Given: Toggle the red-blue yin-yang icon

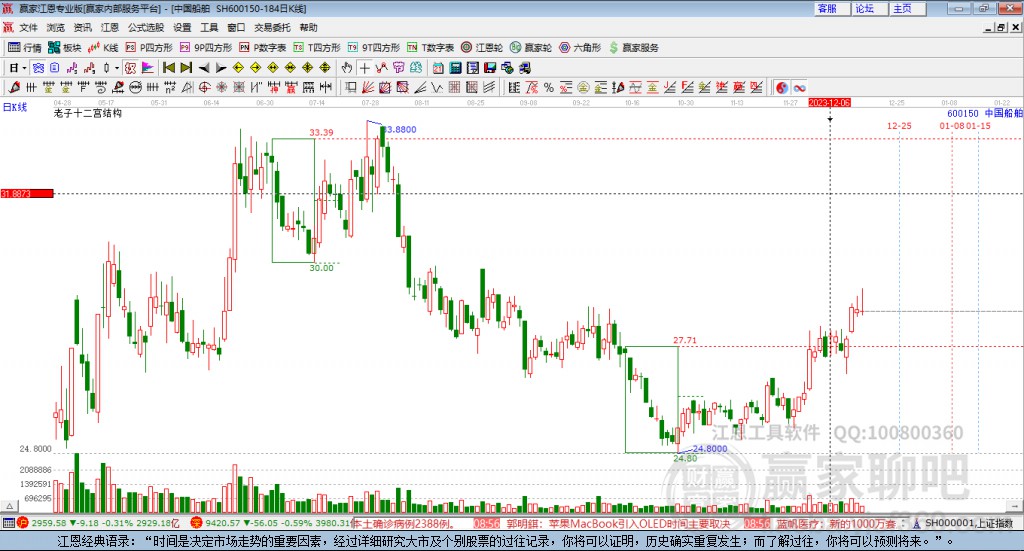Looking at the screenshot, I should [x=782, y=87].
